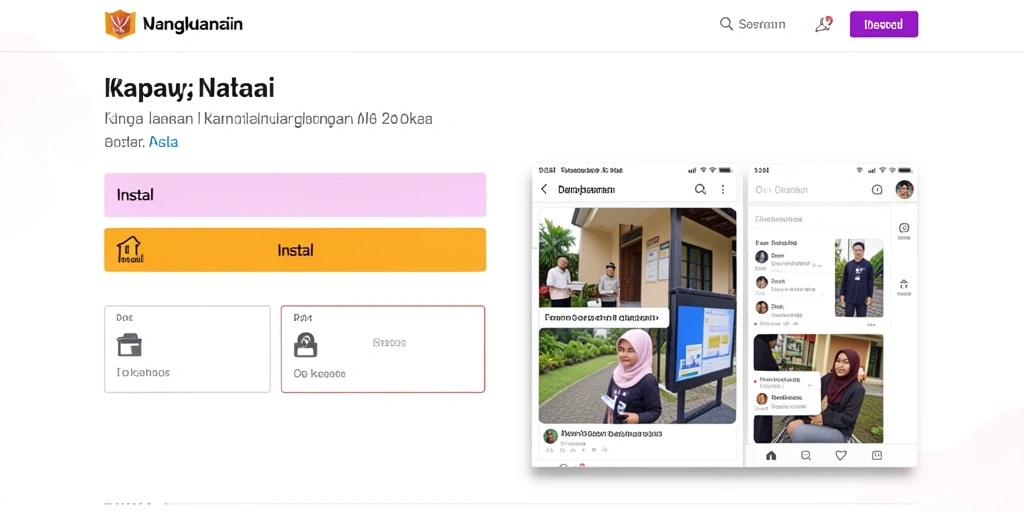Click the house icon on the orange button
This screenshot has width=1024, height=512.
129,249
